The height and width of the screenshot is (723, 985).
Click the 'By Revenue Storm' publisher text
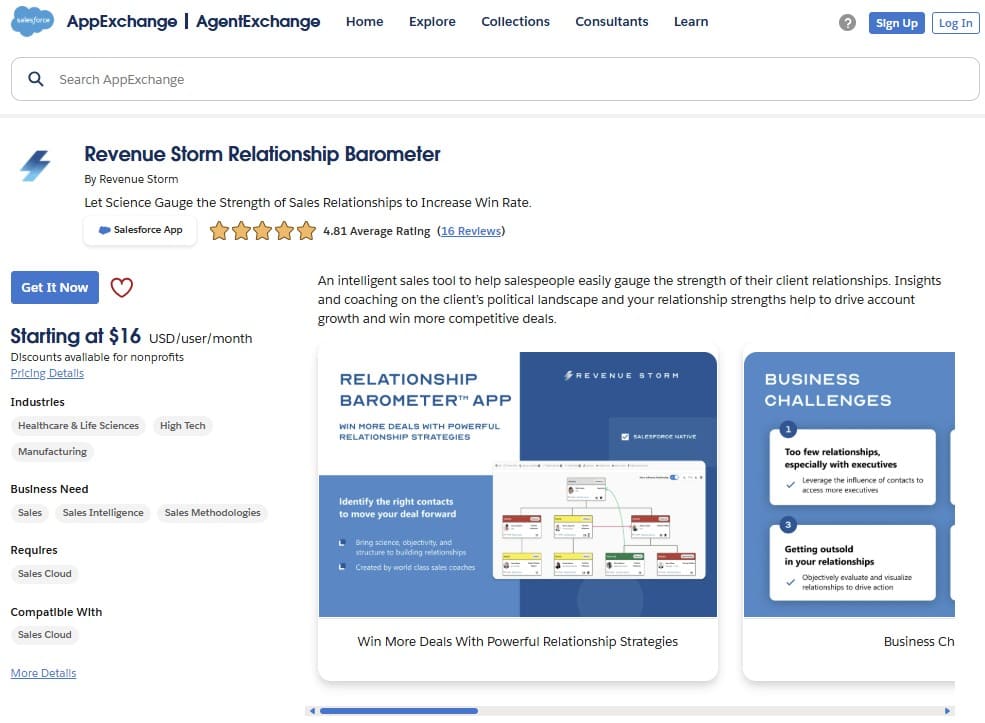point(131,179)
